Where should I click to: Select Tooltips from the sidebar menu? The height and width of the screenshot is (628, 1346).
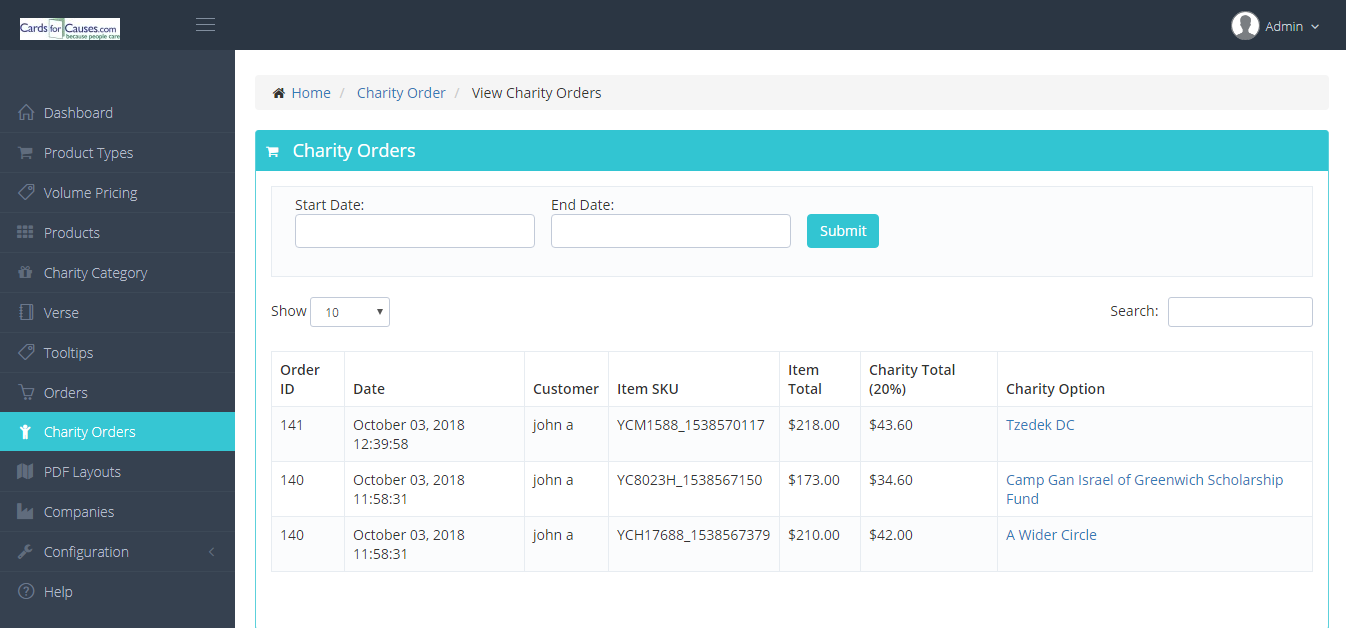pos(68,353)
